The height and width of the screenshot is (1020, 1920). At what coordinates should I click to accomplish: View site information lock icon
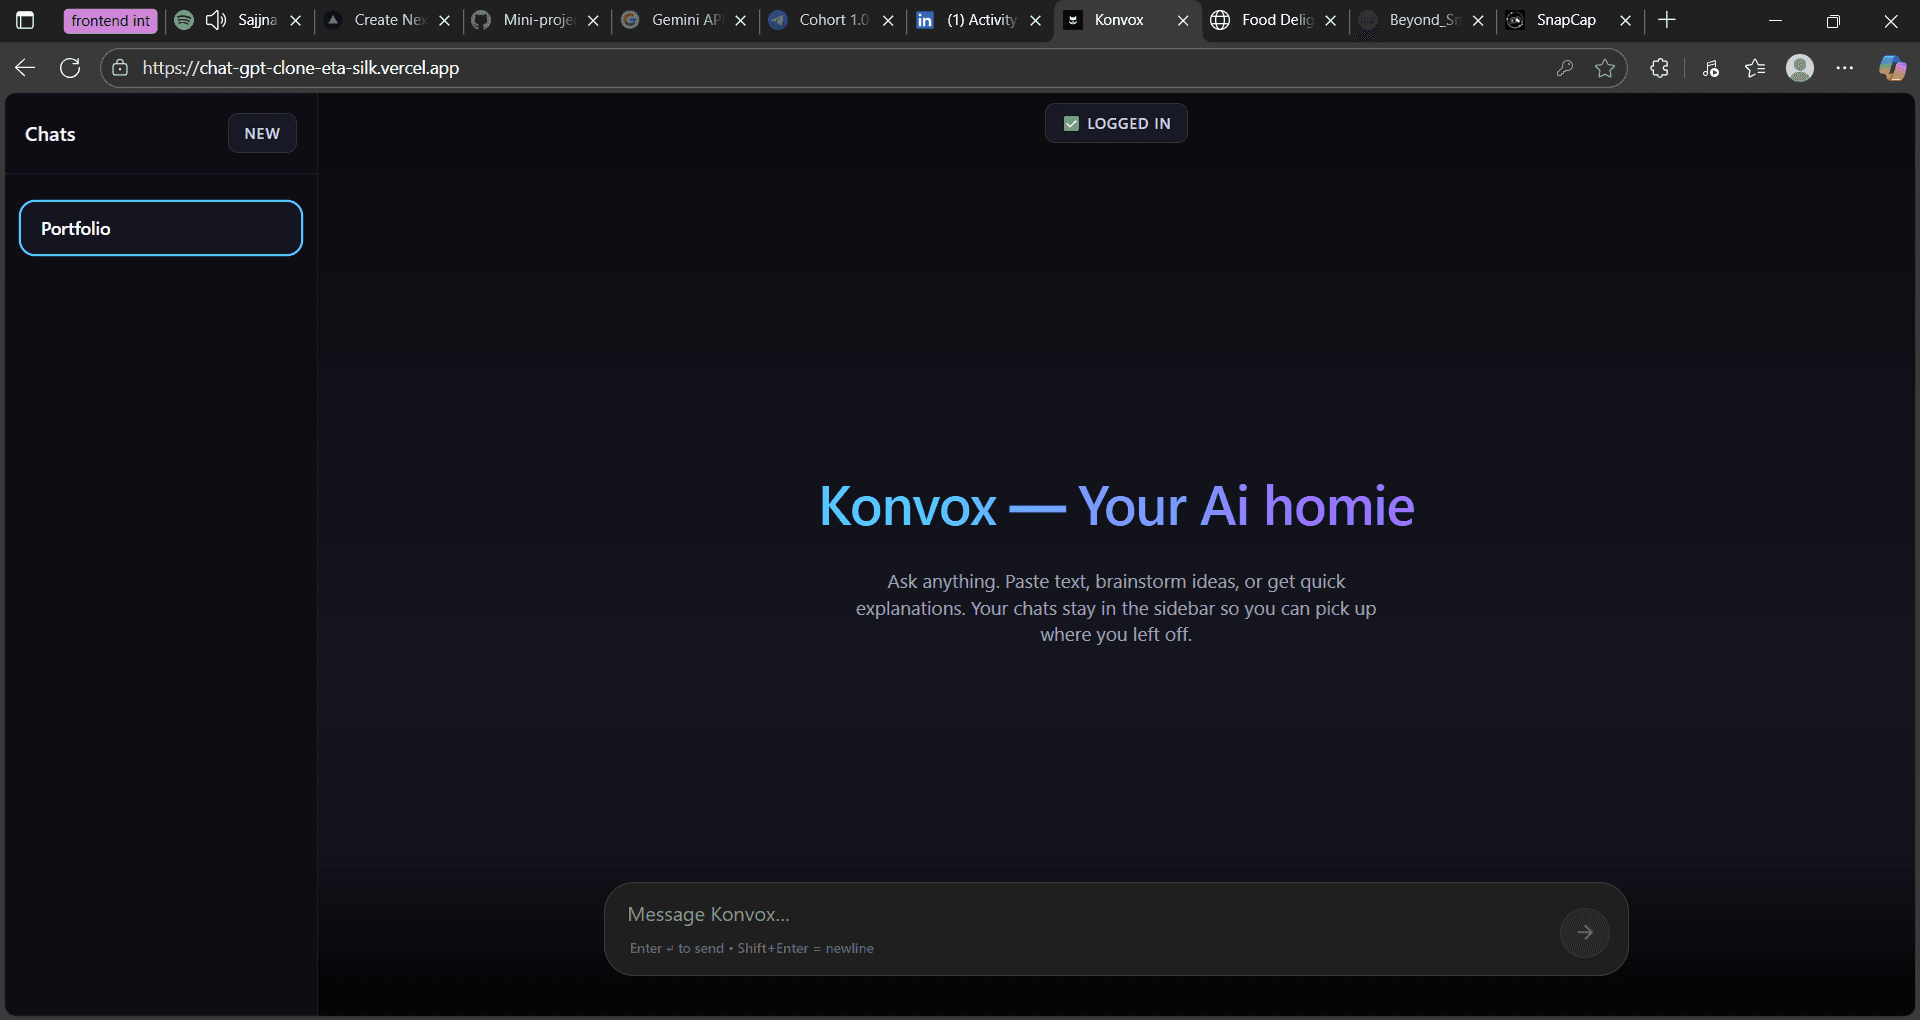pos(120,68)
